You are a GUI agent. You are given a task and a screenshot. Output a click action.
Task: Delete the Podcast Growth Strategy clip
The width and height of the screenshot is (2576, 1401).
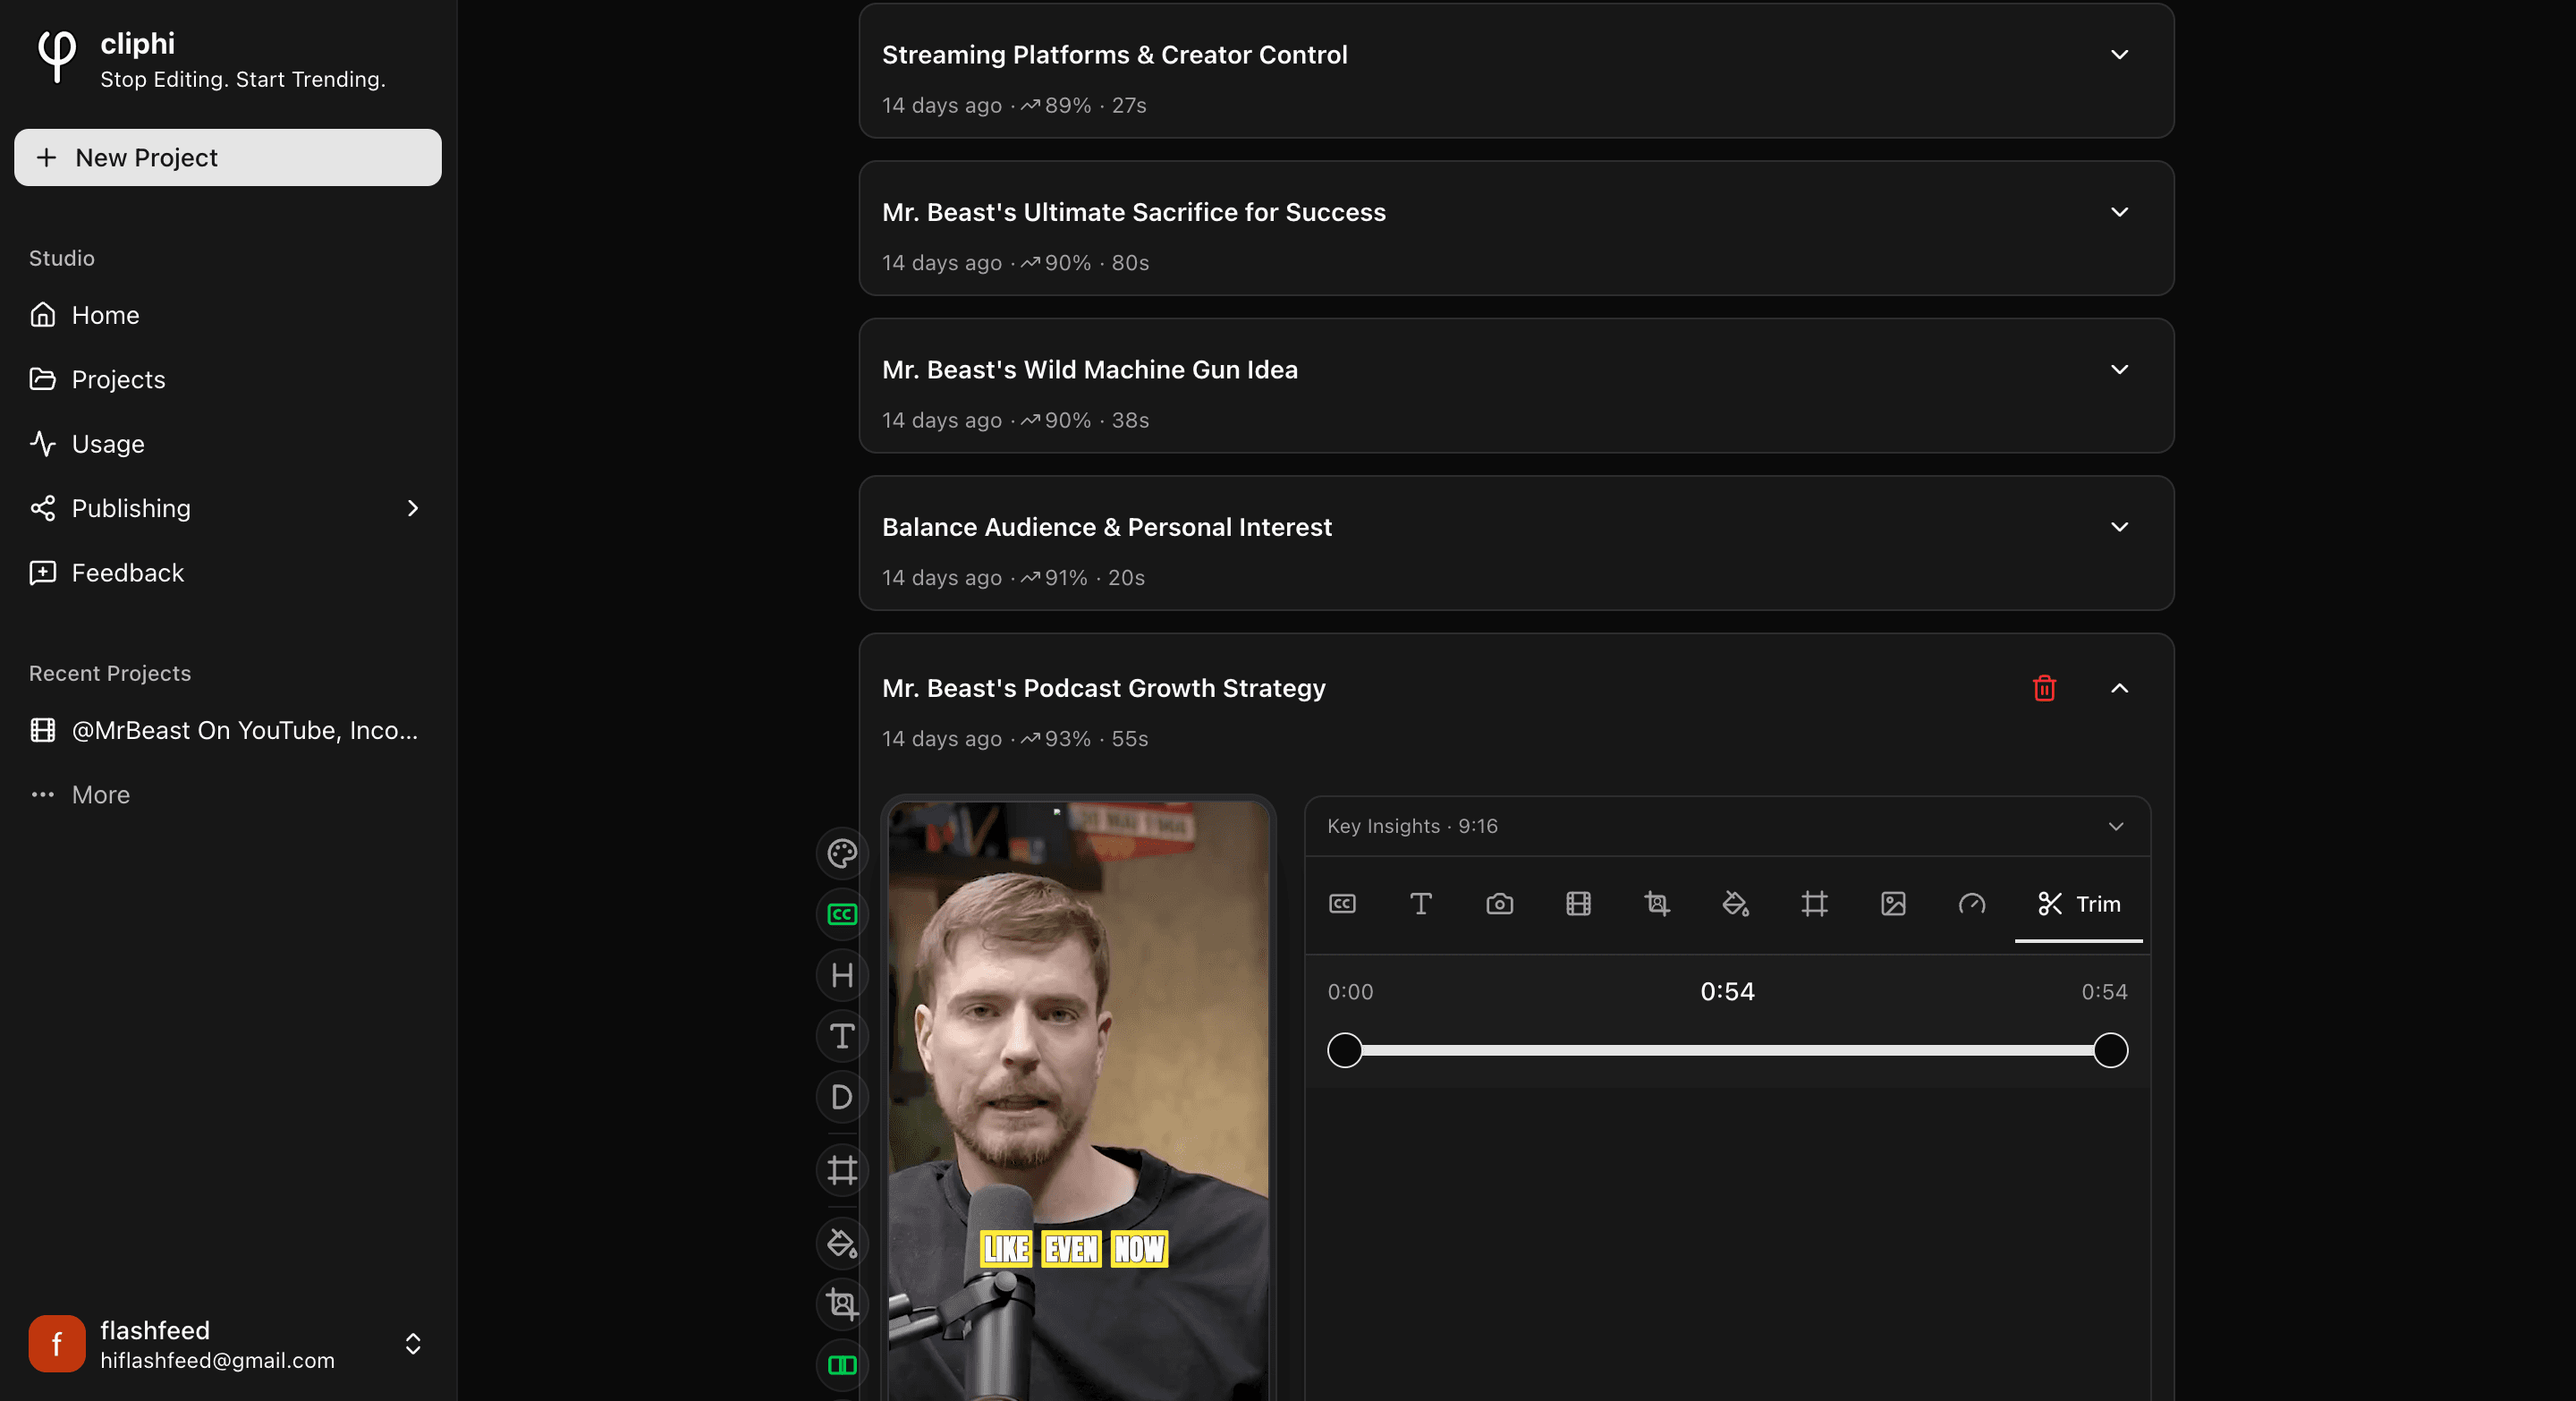click(2044, 688)
